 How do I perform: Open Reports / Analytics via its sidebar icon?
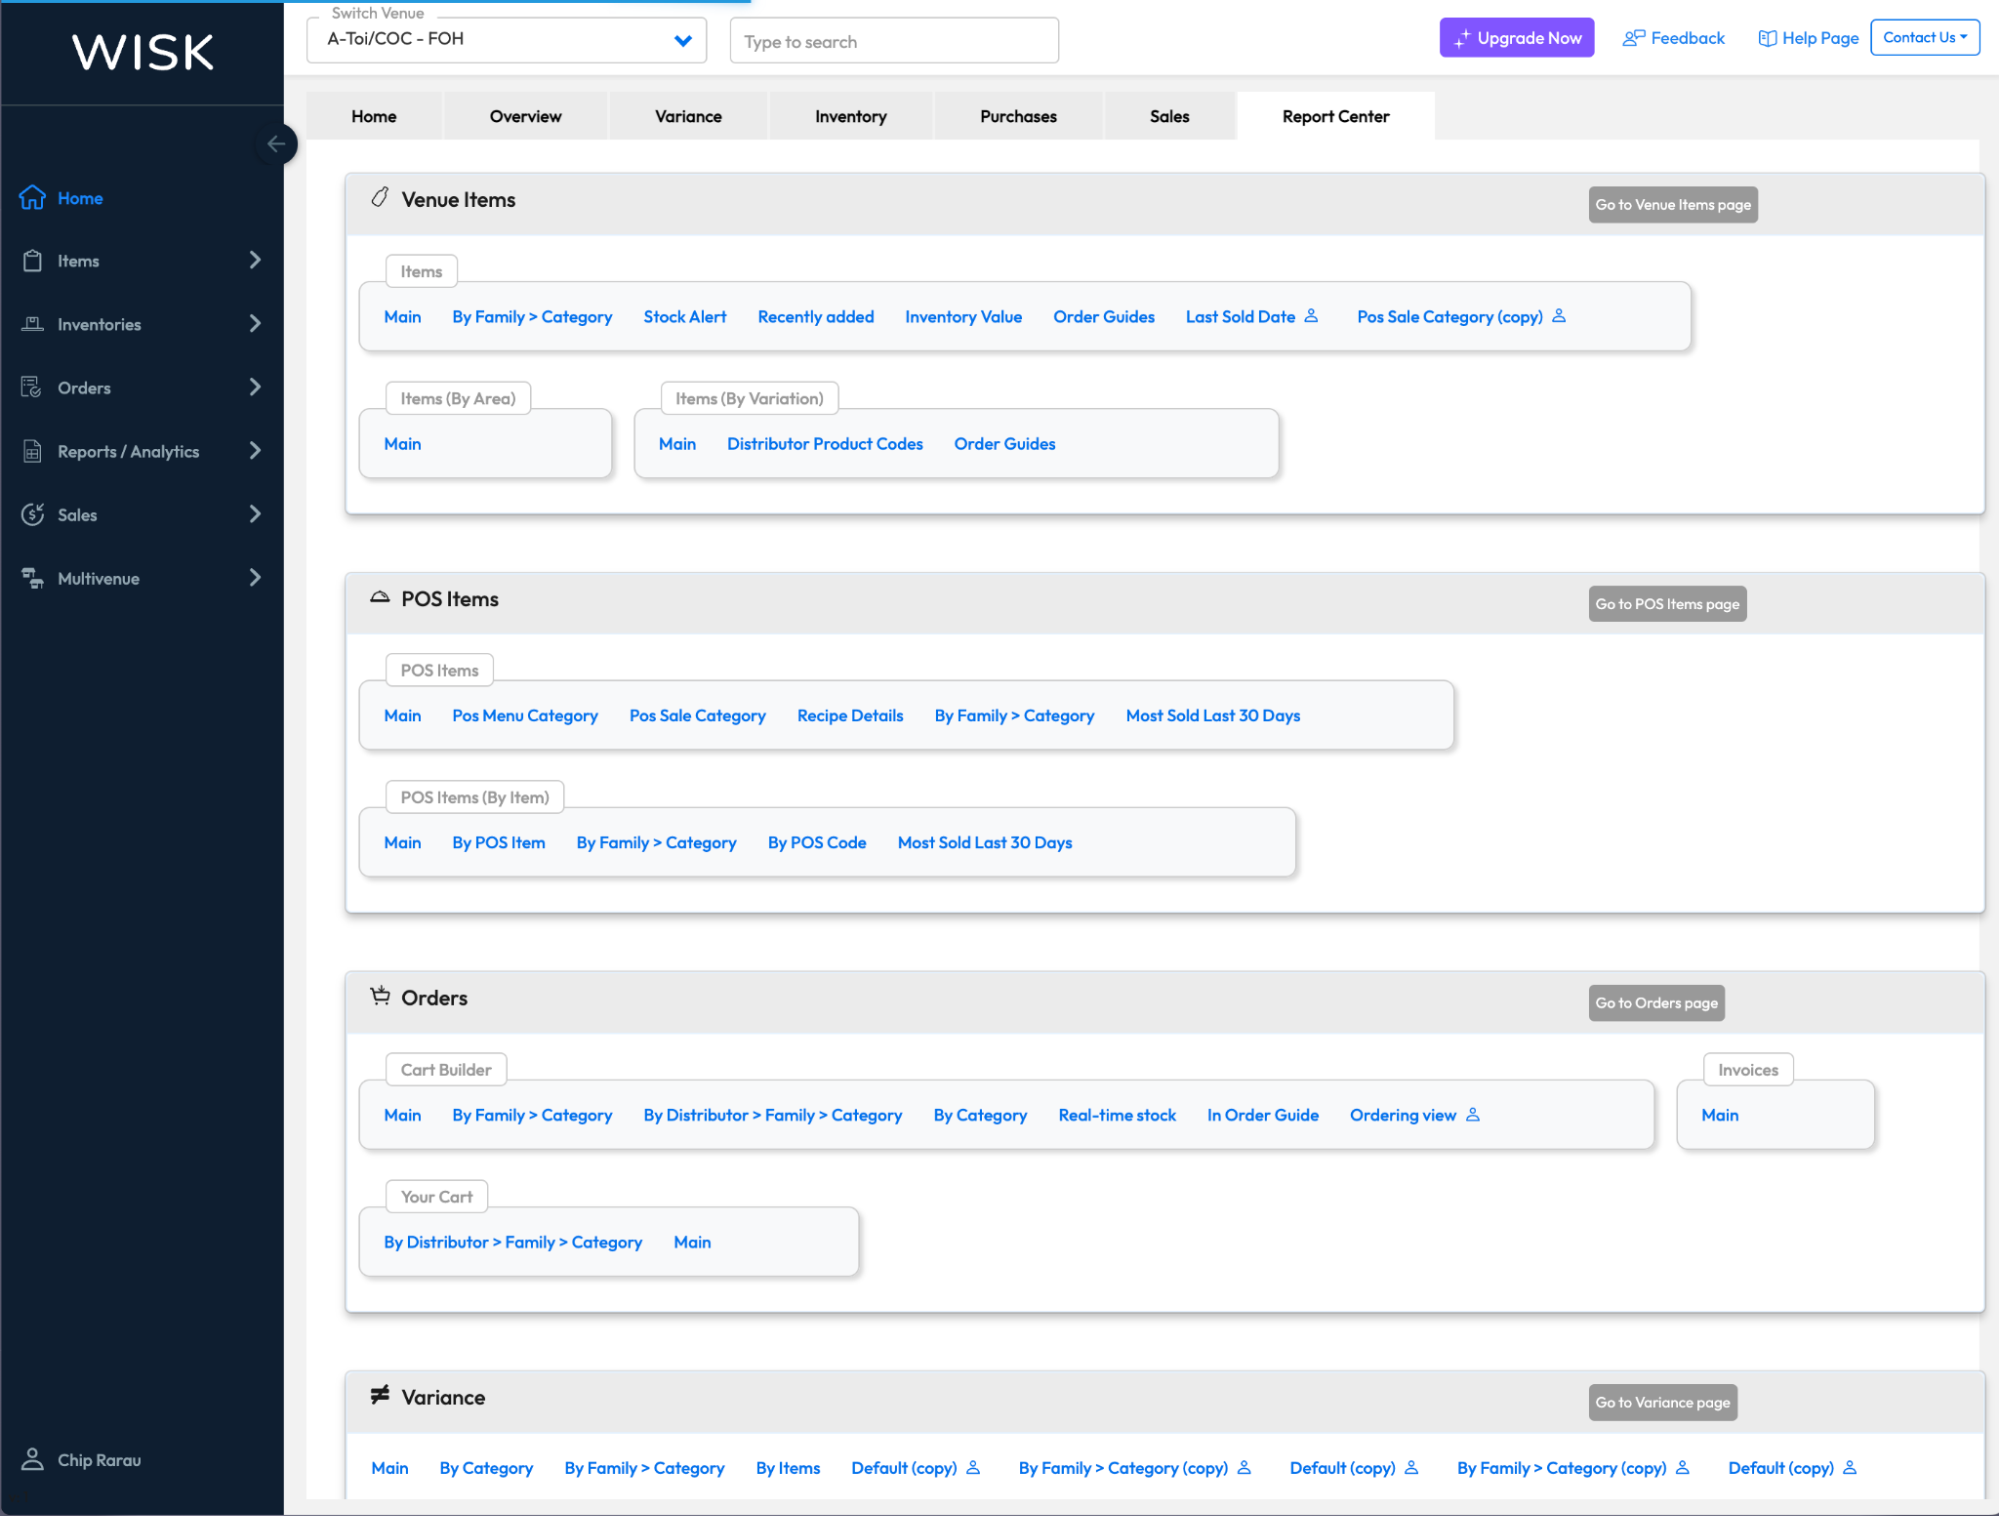[x=32, y=451]
